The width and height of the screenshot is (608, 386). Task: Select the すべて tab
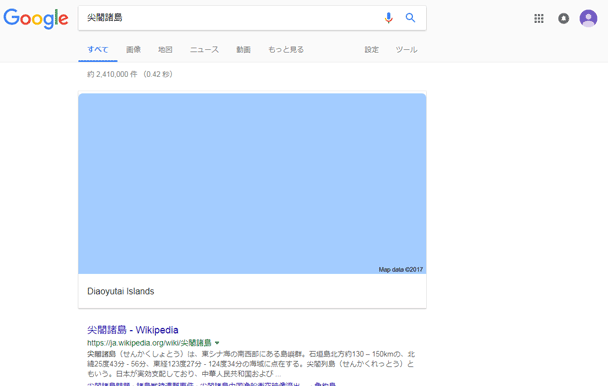coord(98,50)
